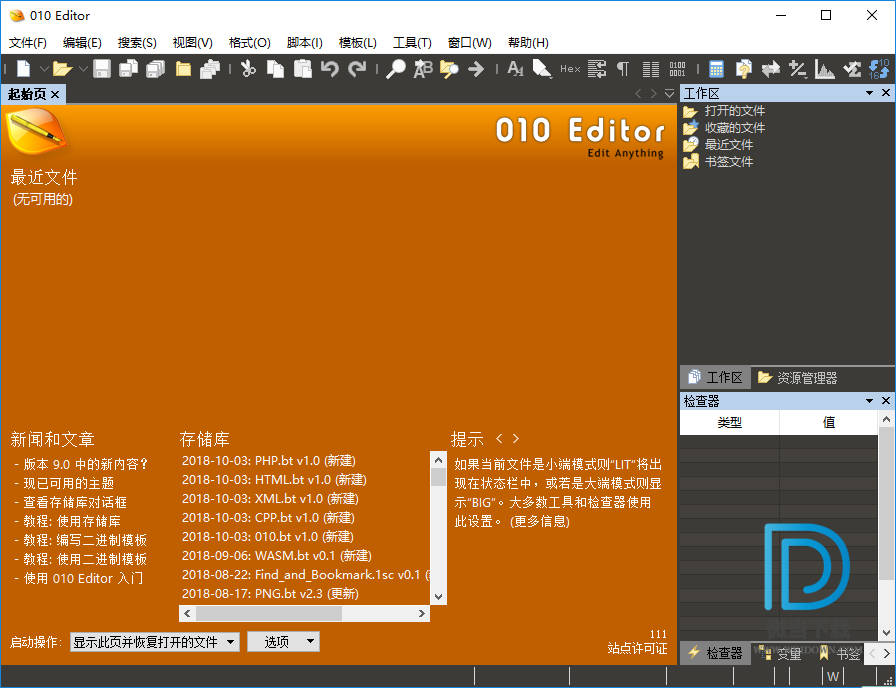Open Find with the magnifier icon
The height and width of the screenshot is (688, 896).
point(395,69)
